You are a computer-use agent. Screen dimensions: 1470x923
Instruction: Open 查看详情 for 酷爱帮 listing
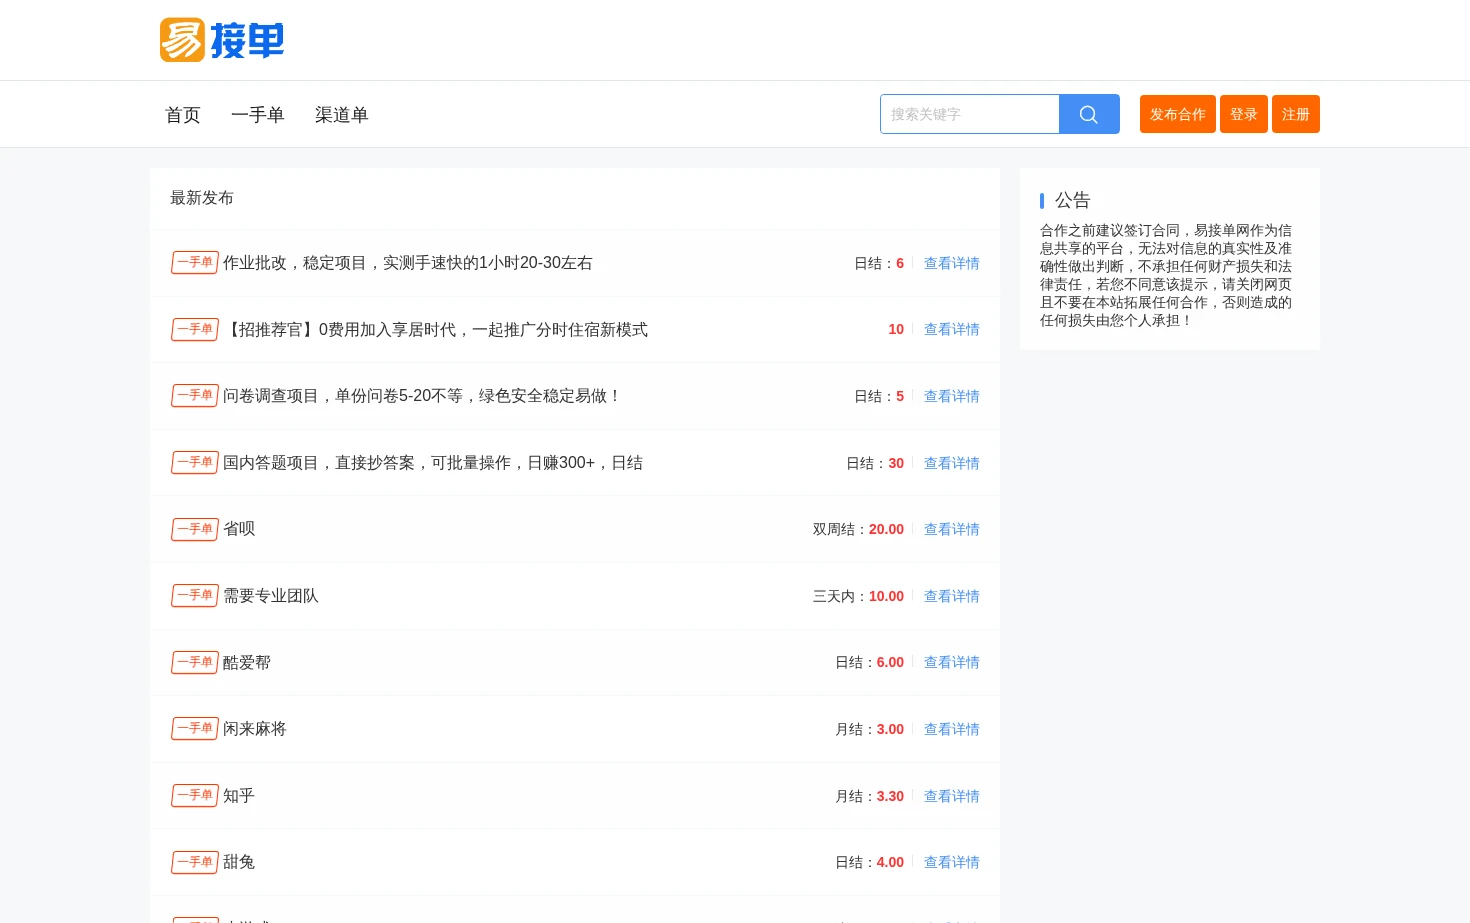(x=952, y=662)
